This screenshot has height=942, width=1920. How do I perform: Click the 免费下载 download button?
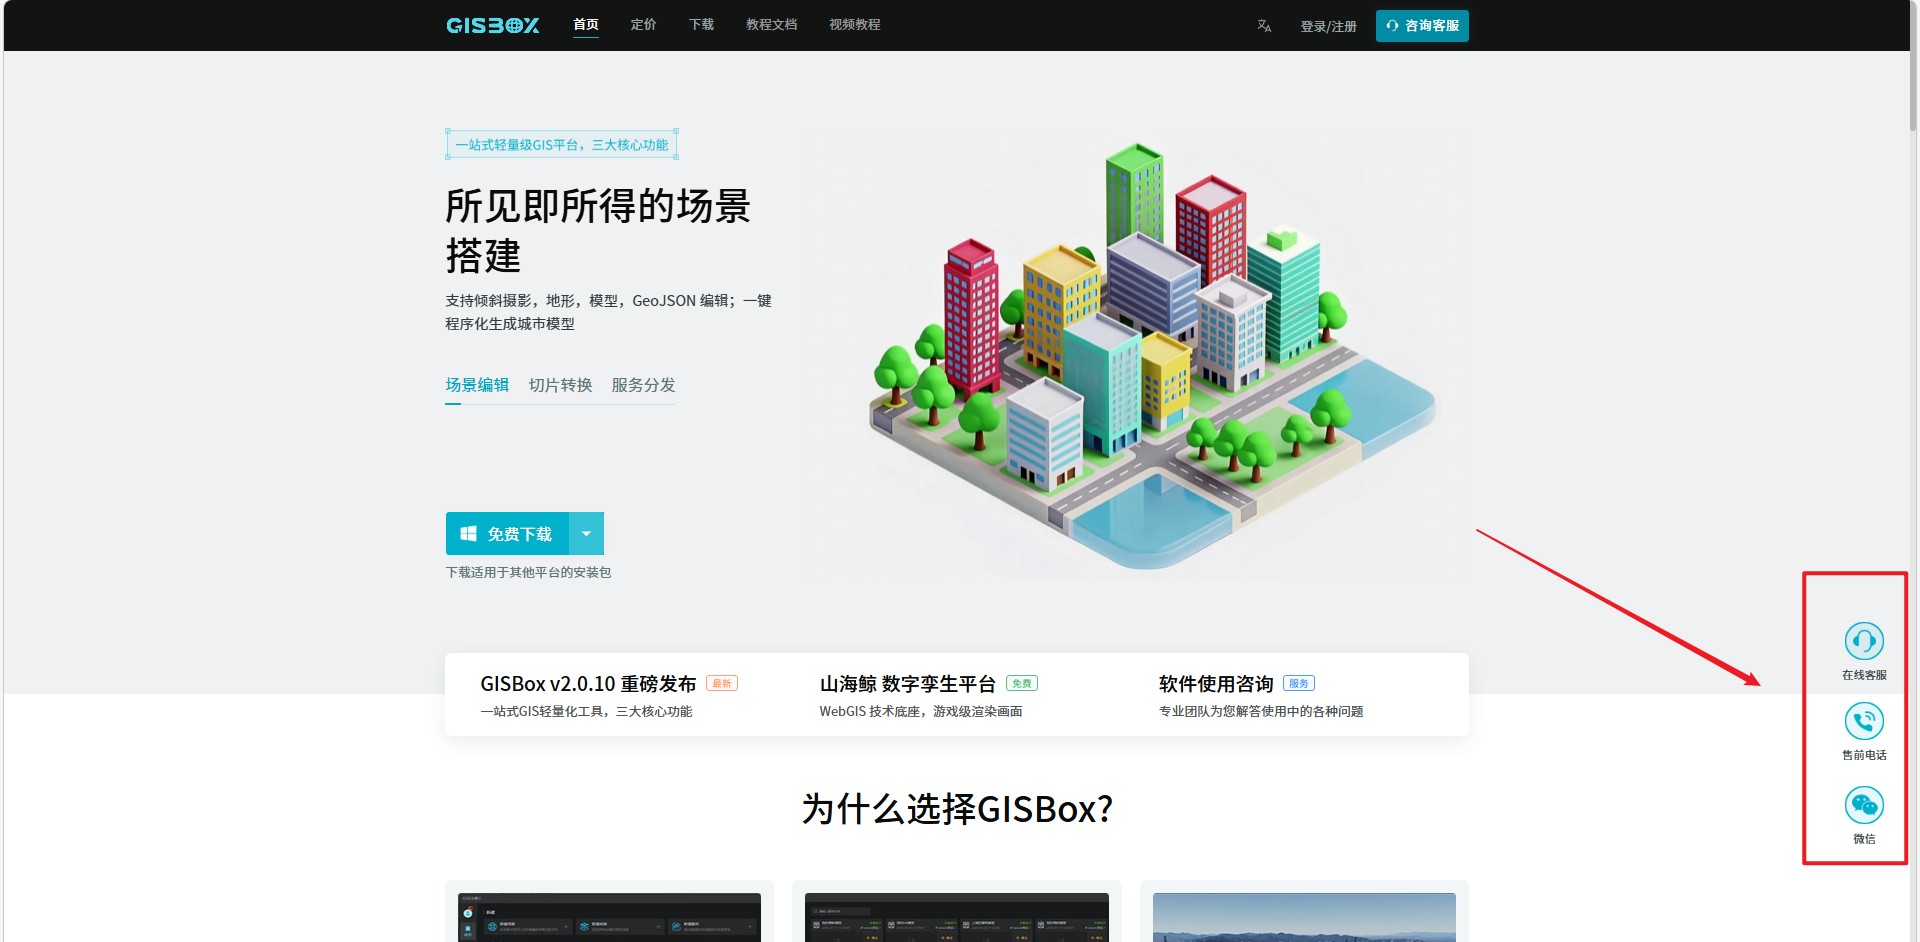(x=508, y=534)
